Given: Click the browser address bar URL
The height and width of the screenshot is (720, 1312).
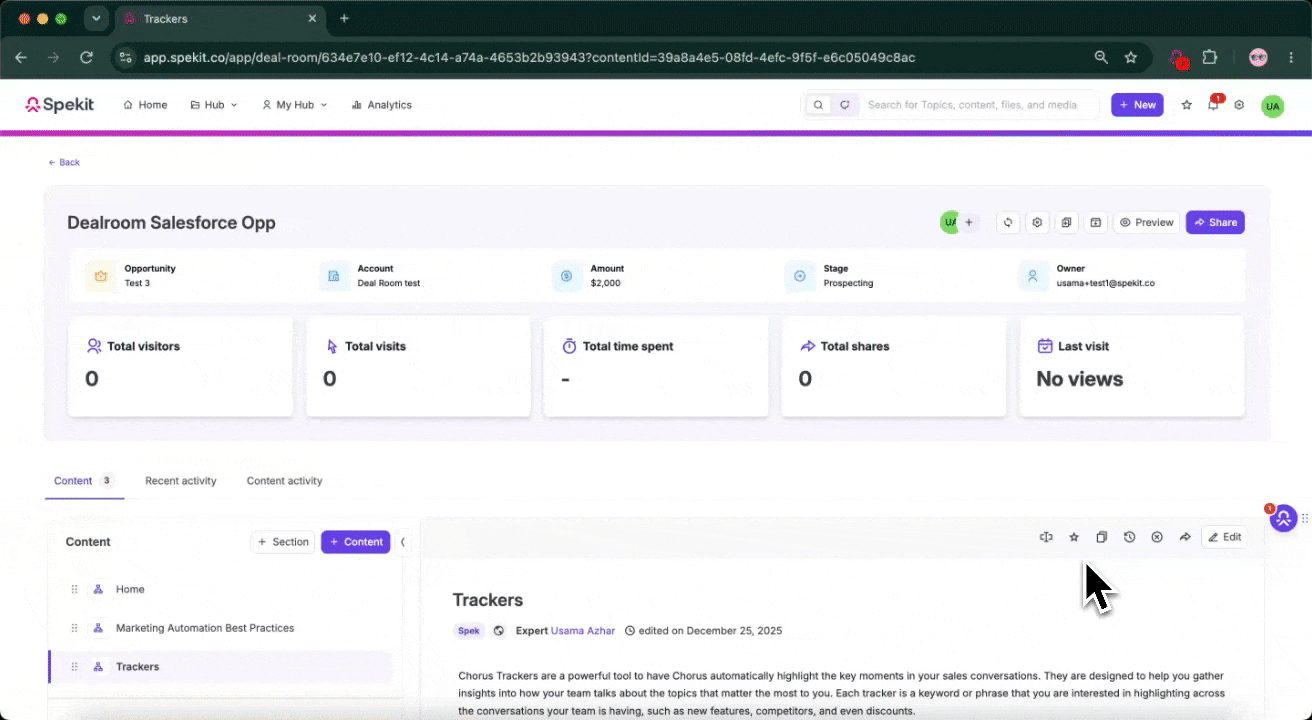Looking at the screenshot, I should point(529,58).
